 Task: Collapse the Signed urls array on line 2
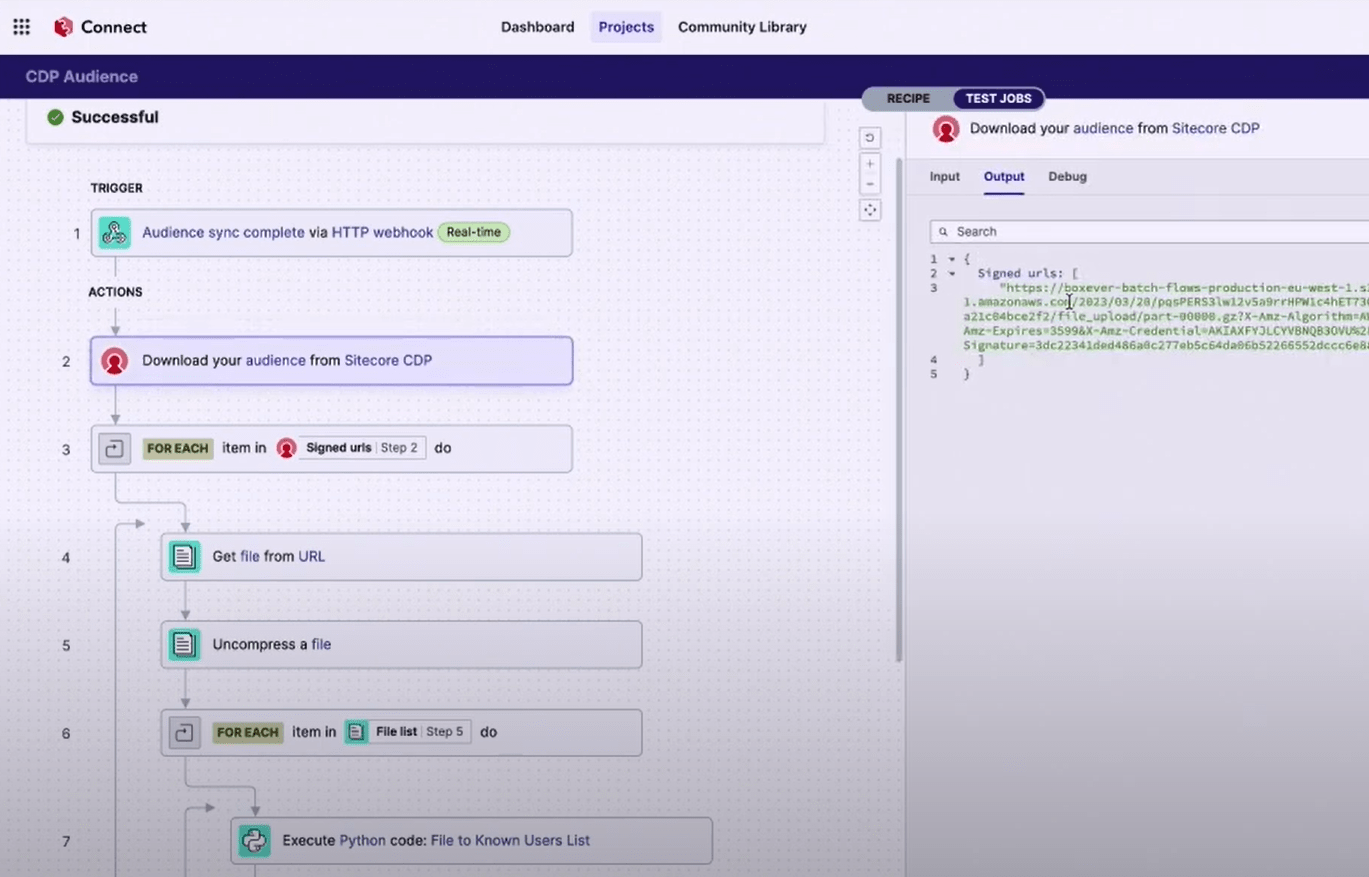pos(952,273)
